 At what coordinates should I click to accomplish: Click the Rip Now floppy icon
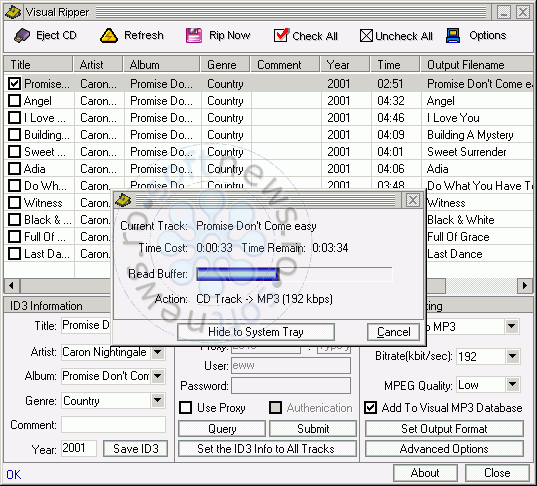click(194, 35)
